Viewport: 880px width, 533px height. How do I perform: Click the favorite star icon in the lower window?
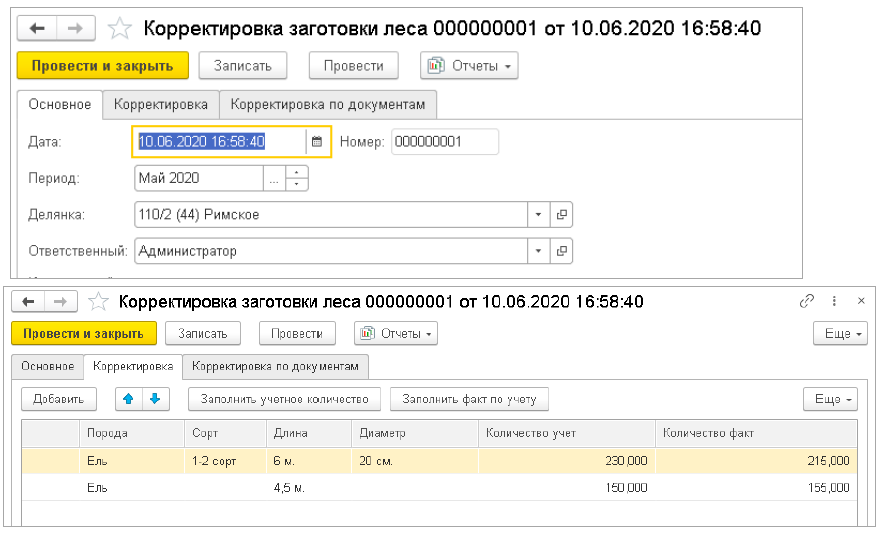(98, 301)
